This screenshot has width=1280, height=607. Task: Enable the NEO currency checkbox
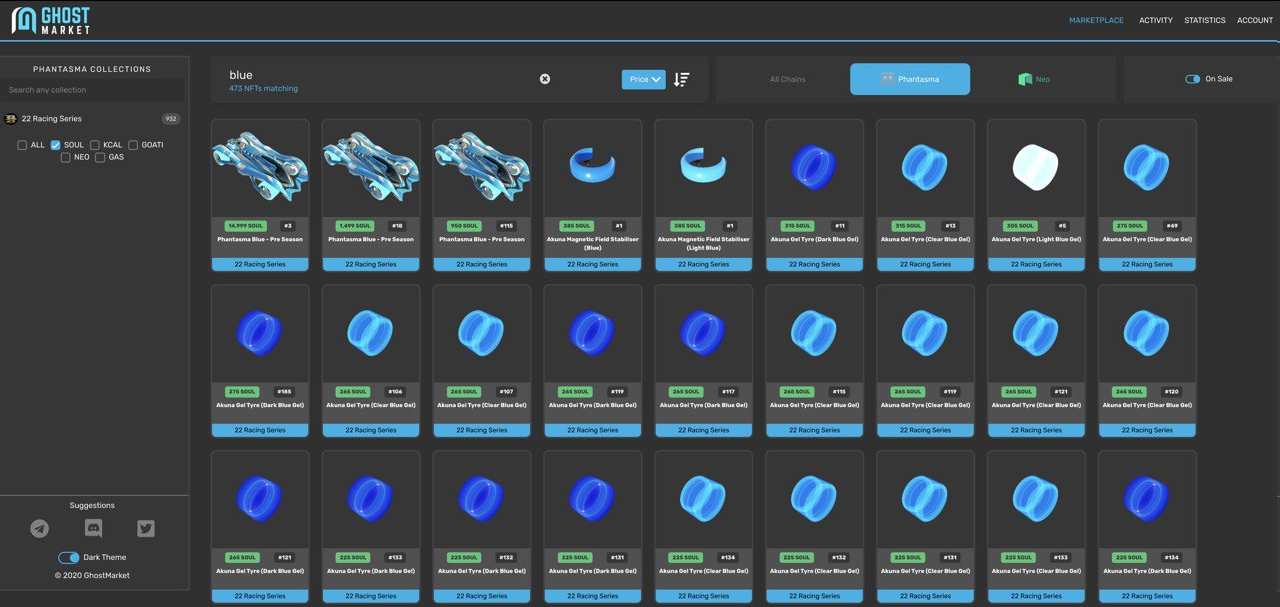(66, 157)
